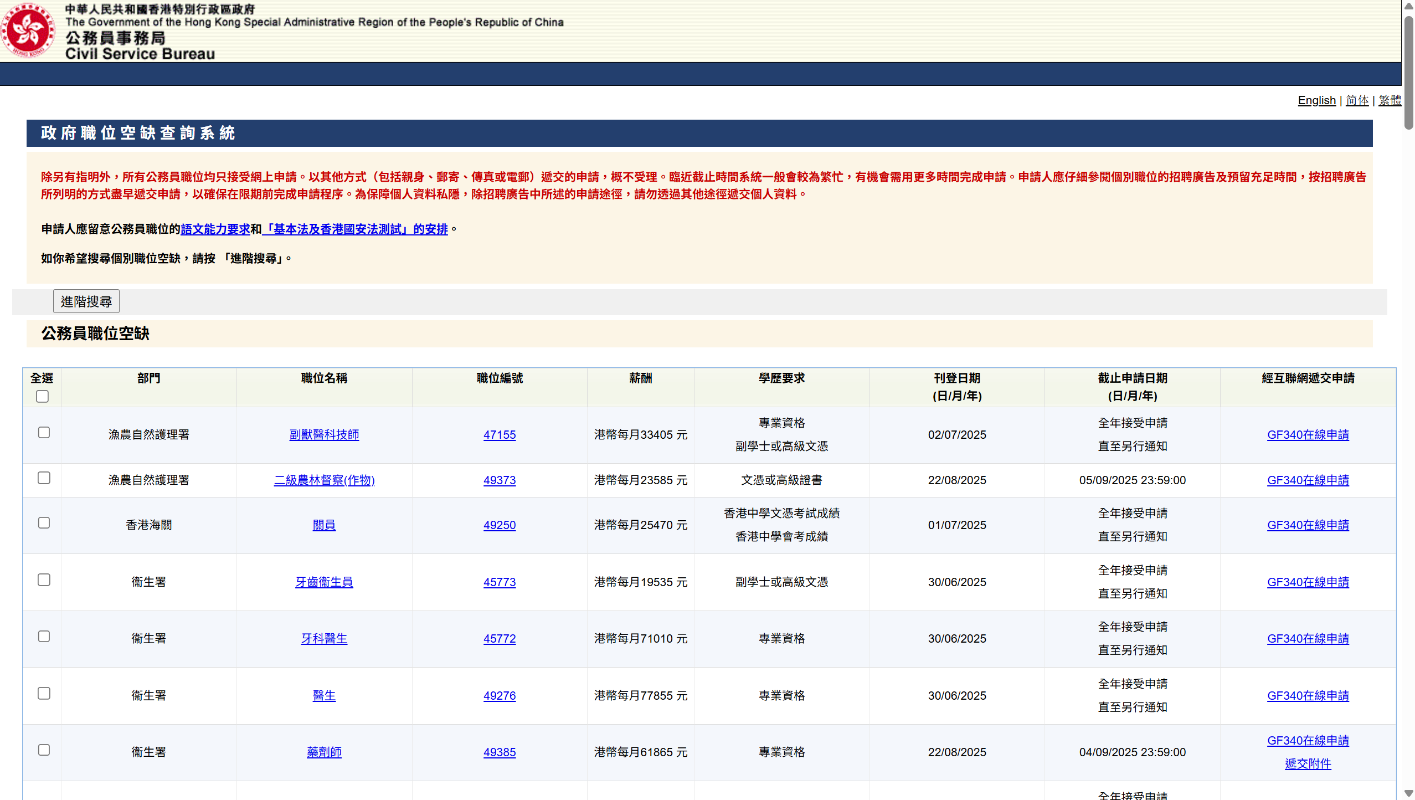The width and height of the screenshot is (1415, 800).
Task: Click the scrollbar down arrow
Action: (1408, 793)
